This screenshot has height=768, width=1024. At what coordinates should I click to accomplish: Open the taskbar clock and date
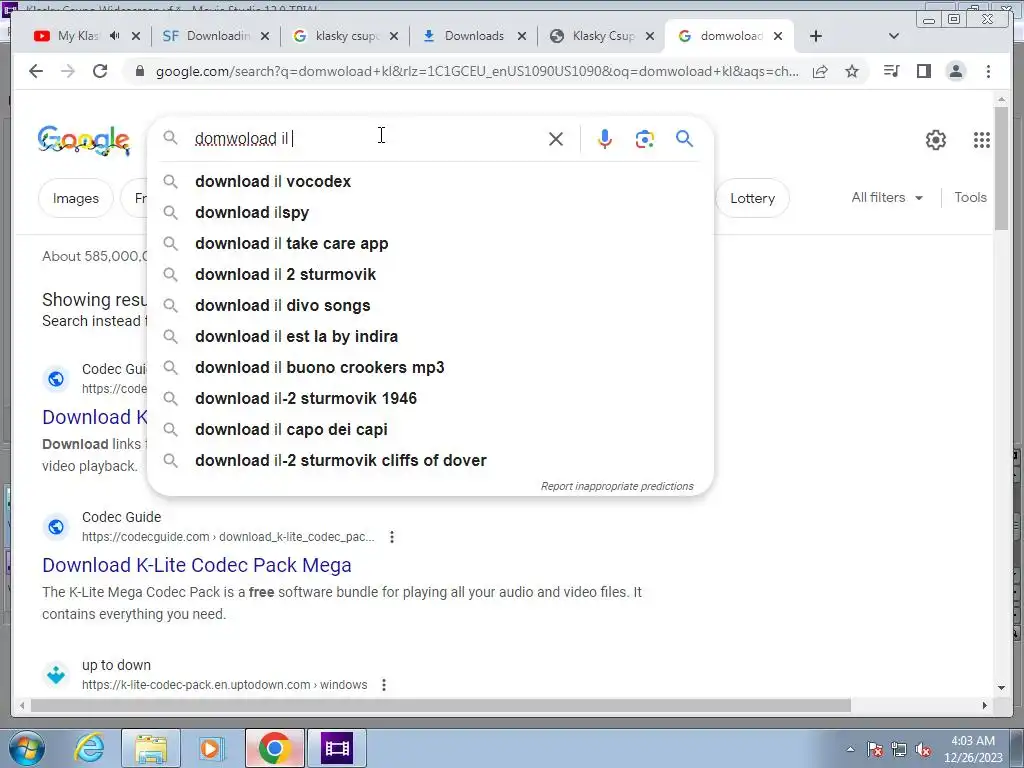tap(973, 749)
